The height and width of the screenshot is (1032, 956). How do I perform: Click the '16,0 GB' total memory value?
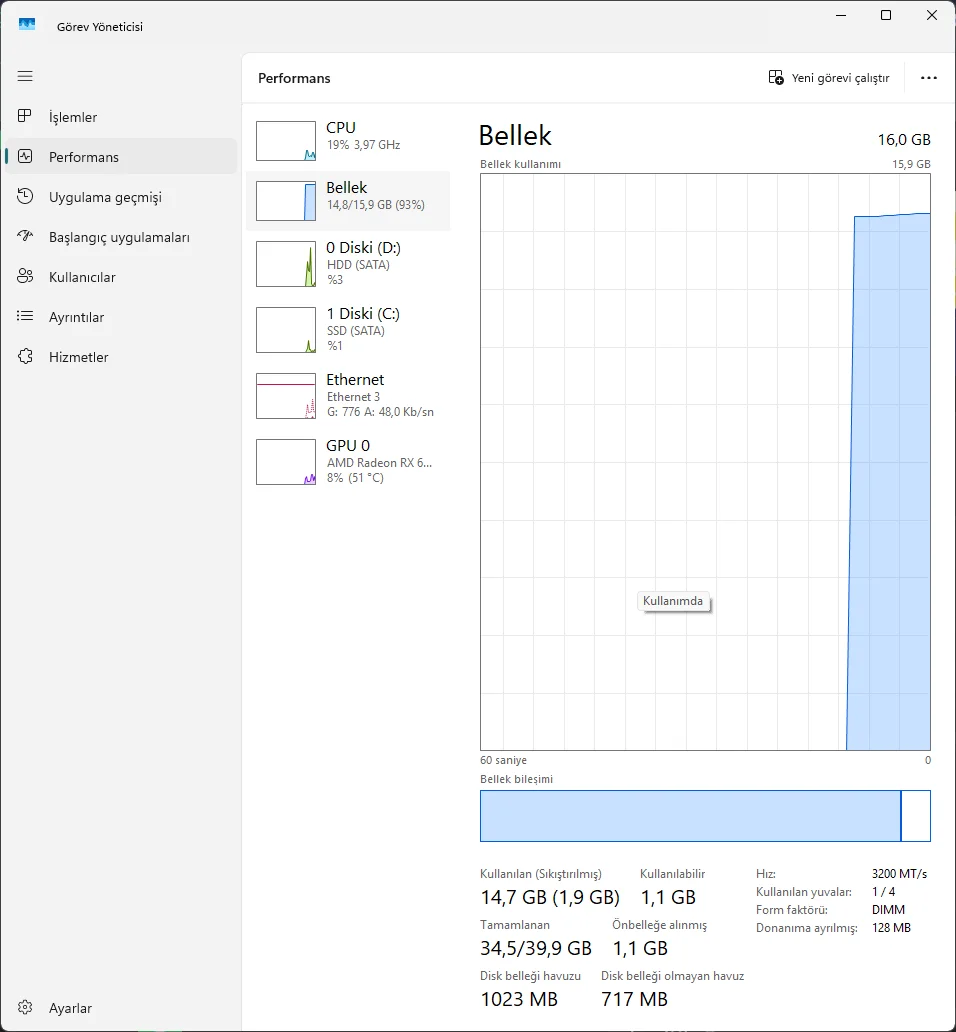point(904,140)
